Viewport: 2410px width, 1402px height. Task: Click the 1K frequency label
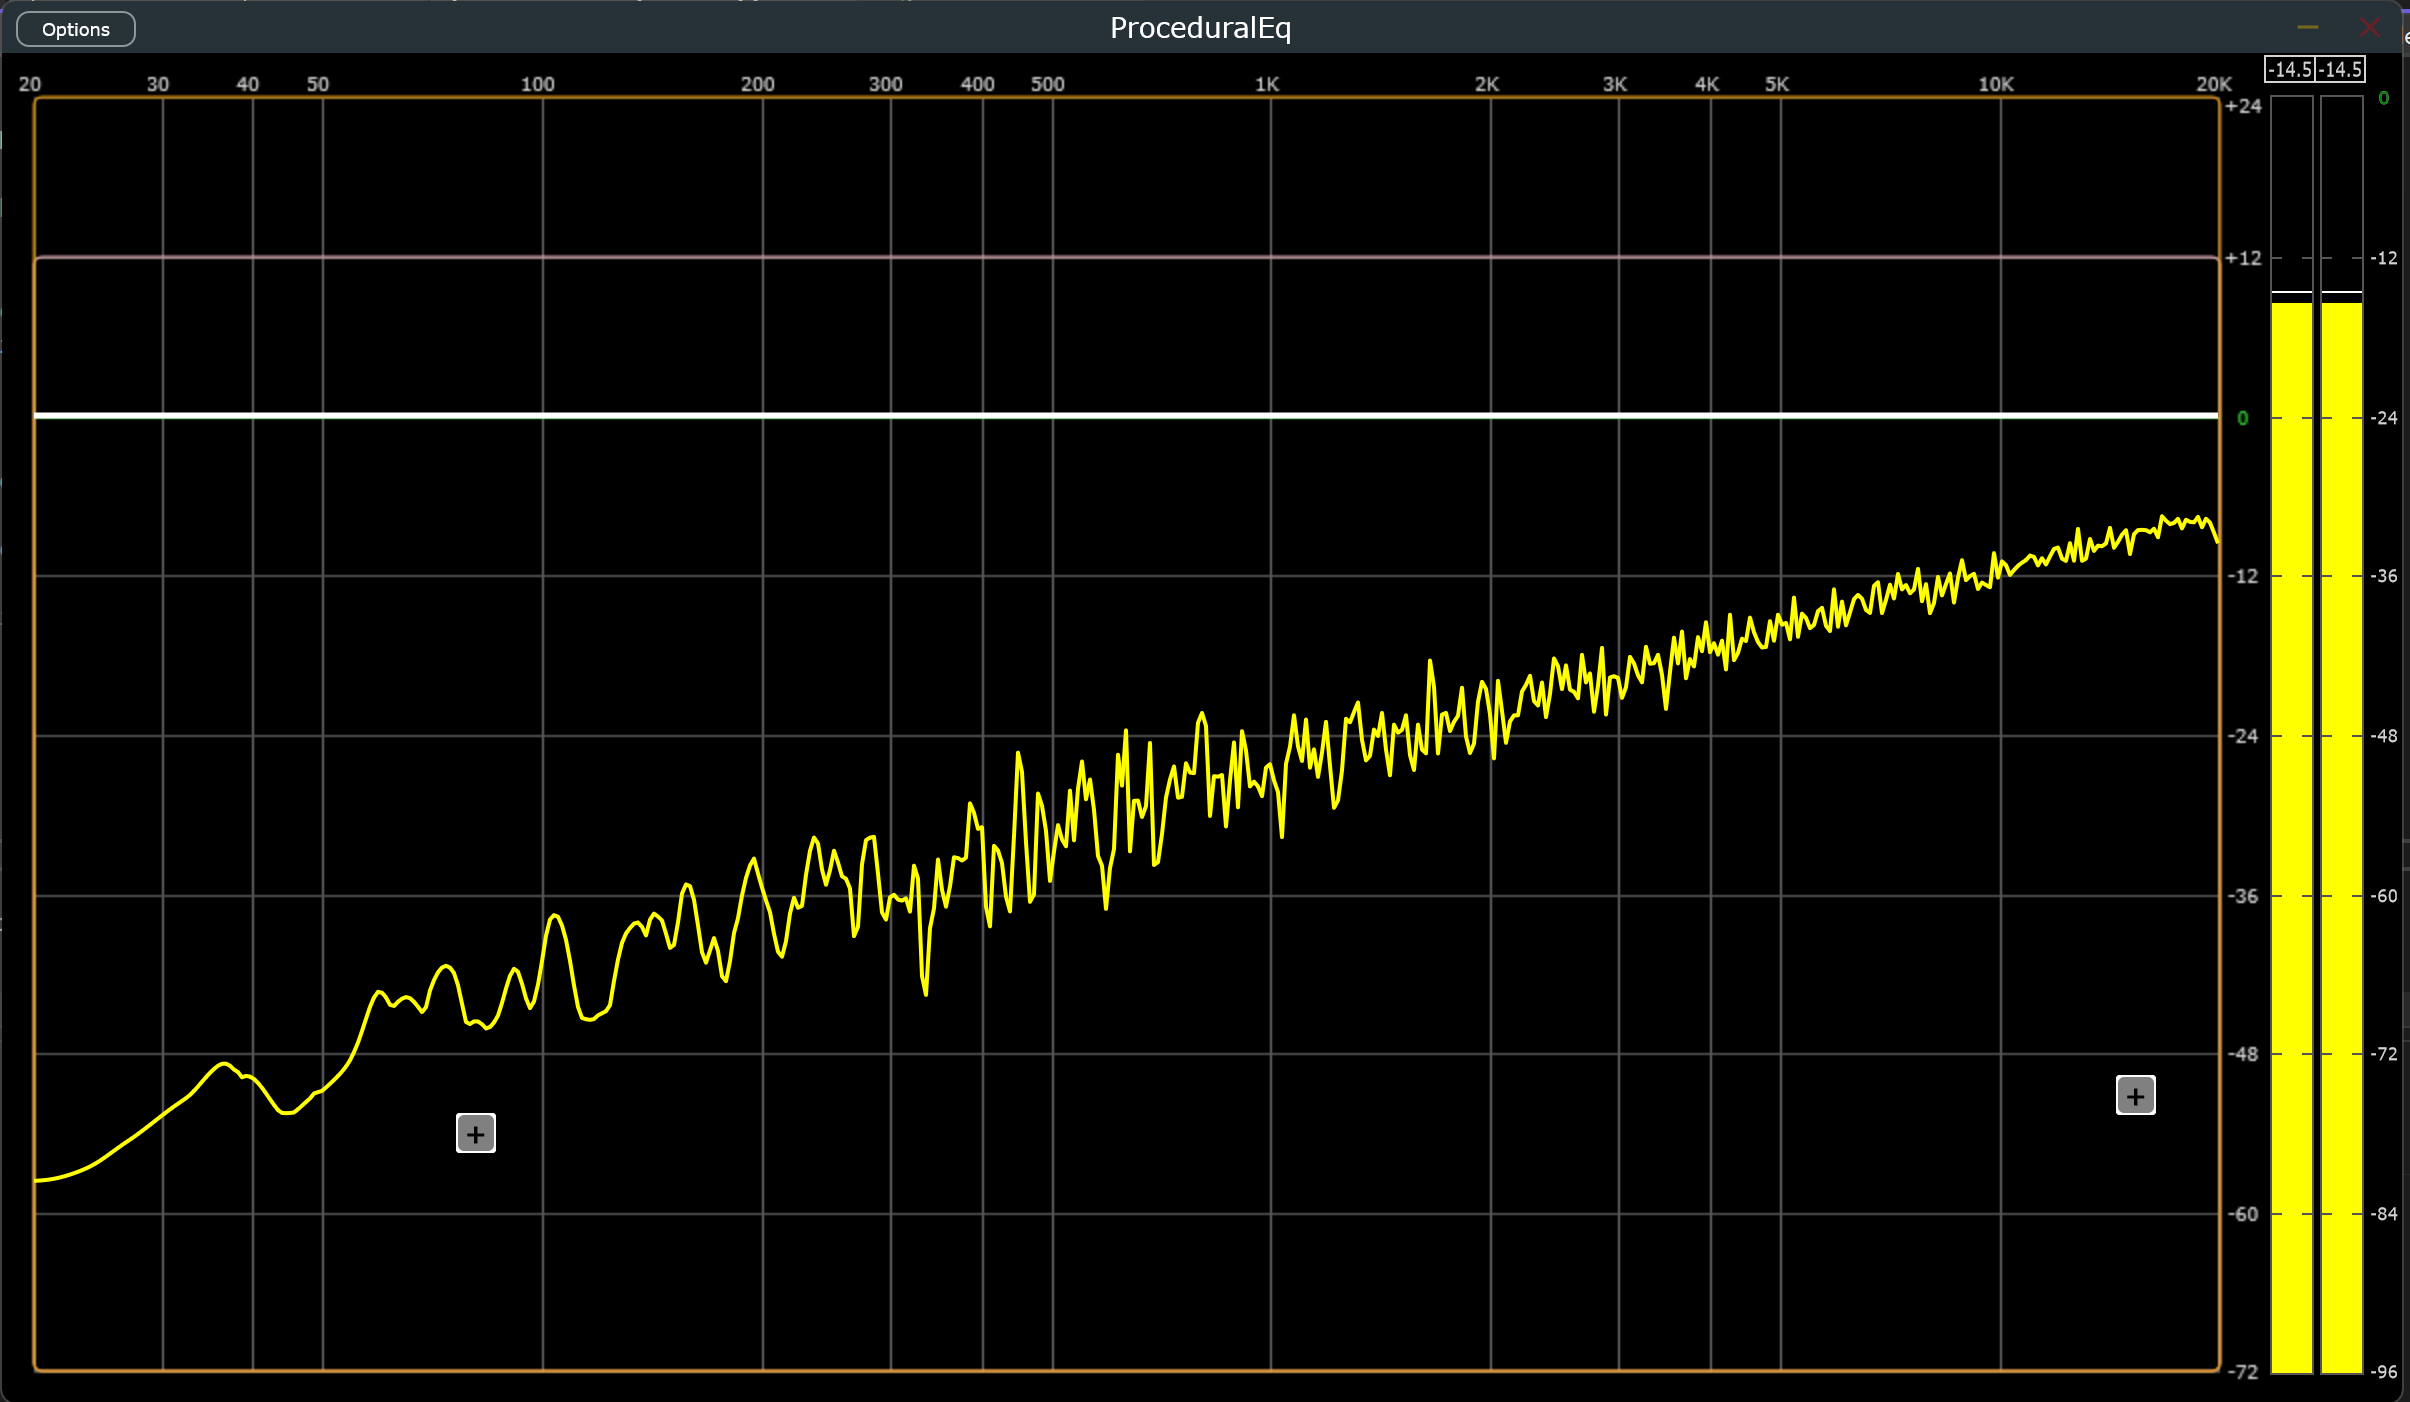[x=1267, y=84]
